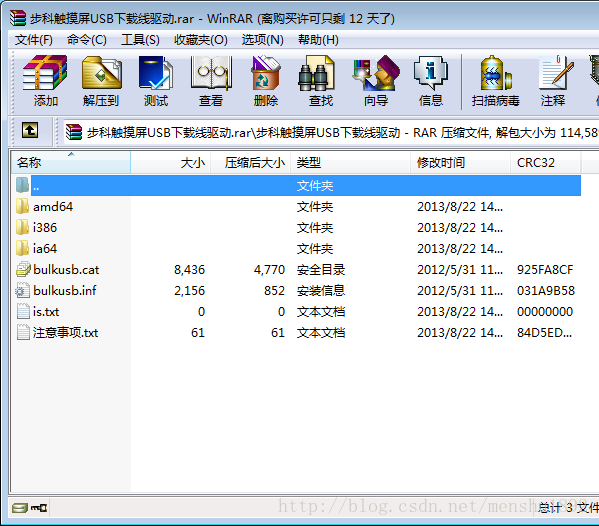Click CRC value 00000000

[x=545, y=312]
